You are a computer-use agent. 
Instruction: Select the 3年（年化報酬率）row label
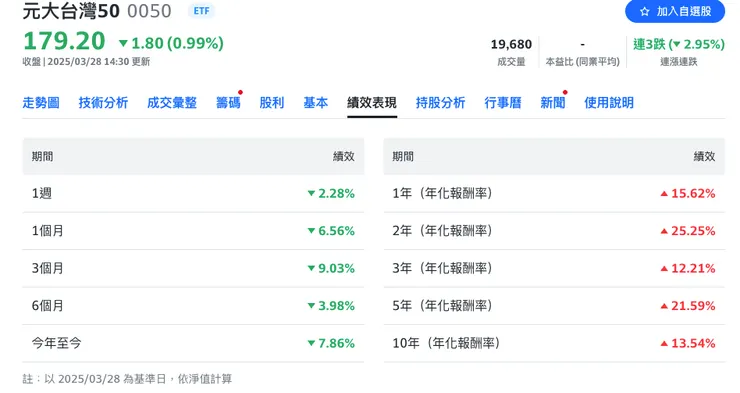pos(443,268)
